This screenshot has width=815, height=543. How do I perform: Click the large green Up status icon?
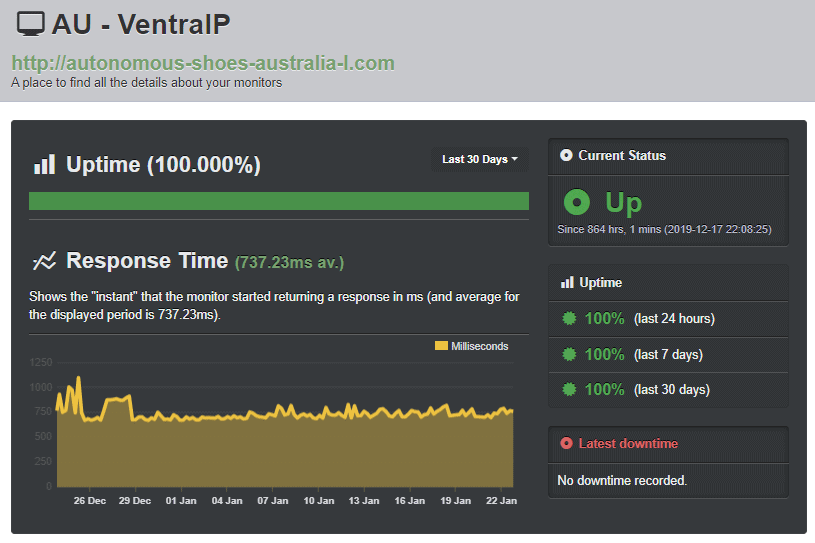point(576,202)
